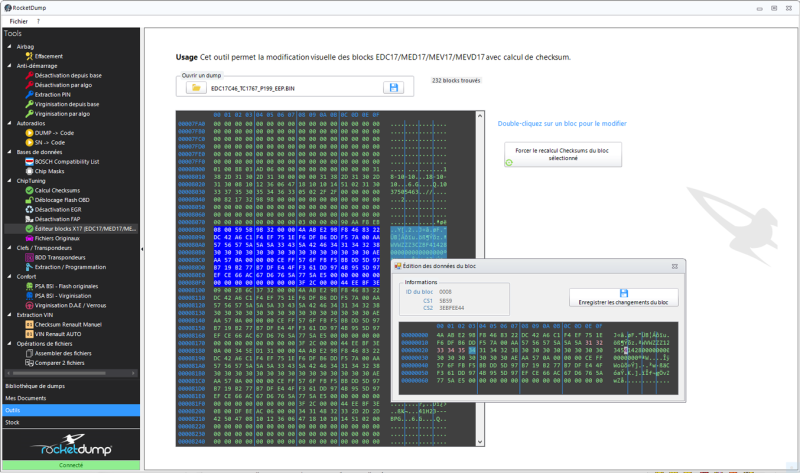Open the question mark help menu

tap(37, 20)
